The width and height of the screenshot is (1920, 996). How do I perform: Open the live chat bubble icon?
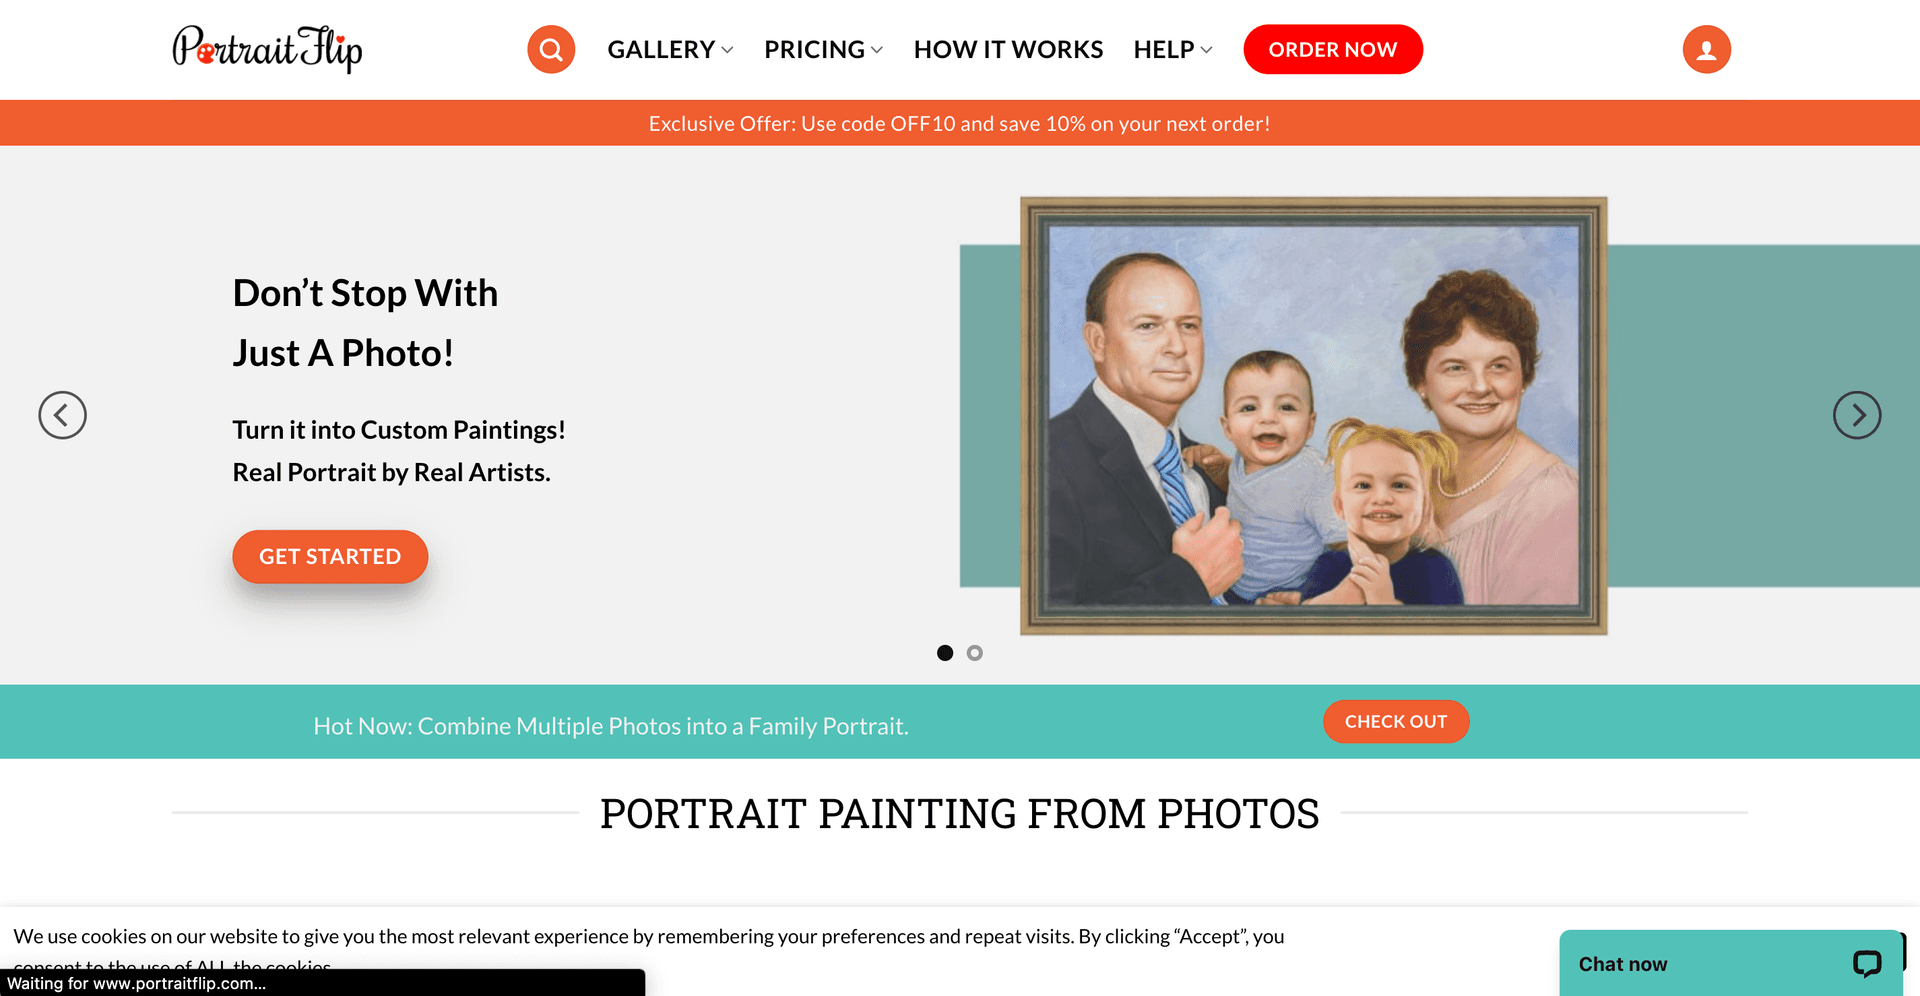tap(1868, 963)
